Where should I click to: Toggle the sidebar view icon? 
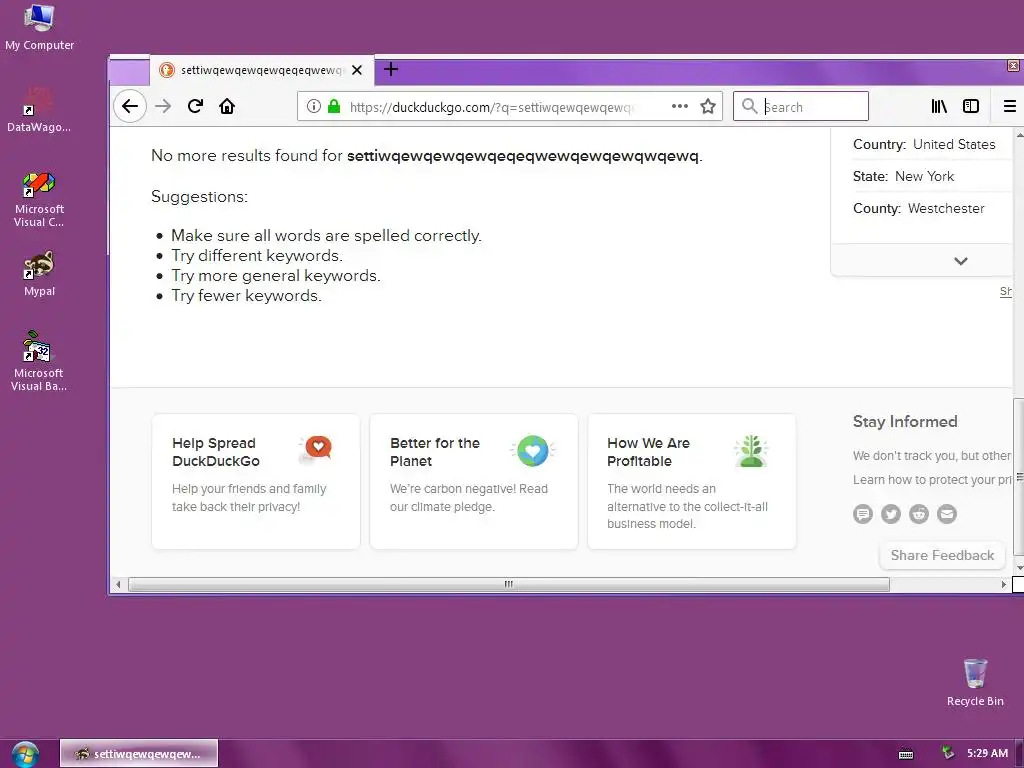pyautogui.click(x=971, y=106)
